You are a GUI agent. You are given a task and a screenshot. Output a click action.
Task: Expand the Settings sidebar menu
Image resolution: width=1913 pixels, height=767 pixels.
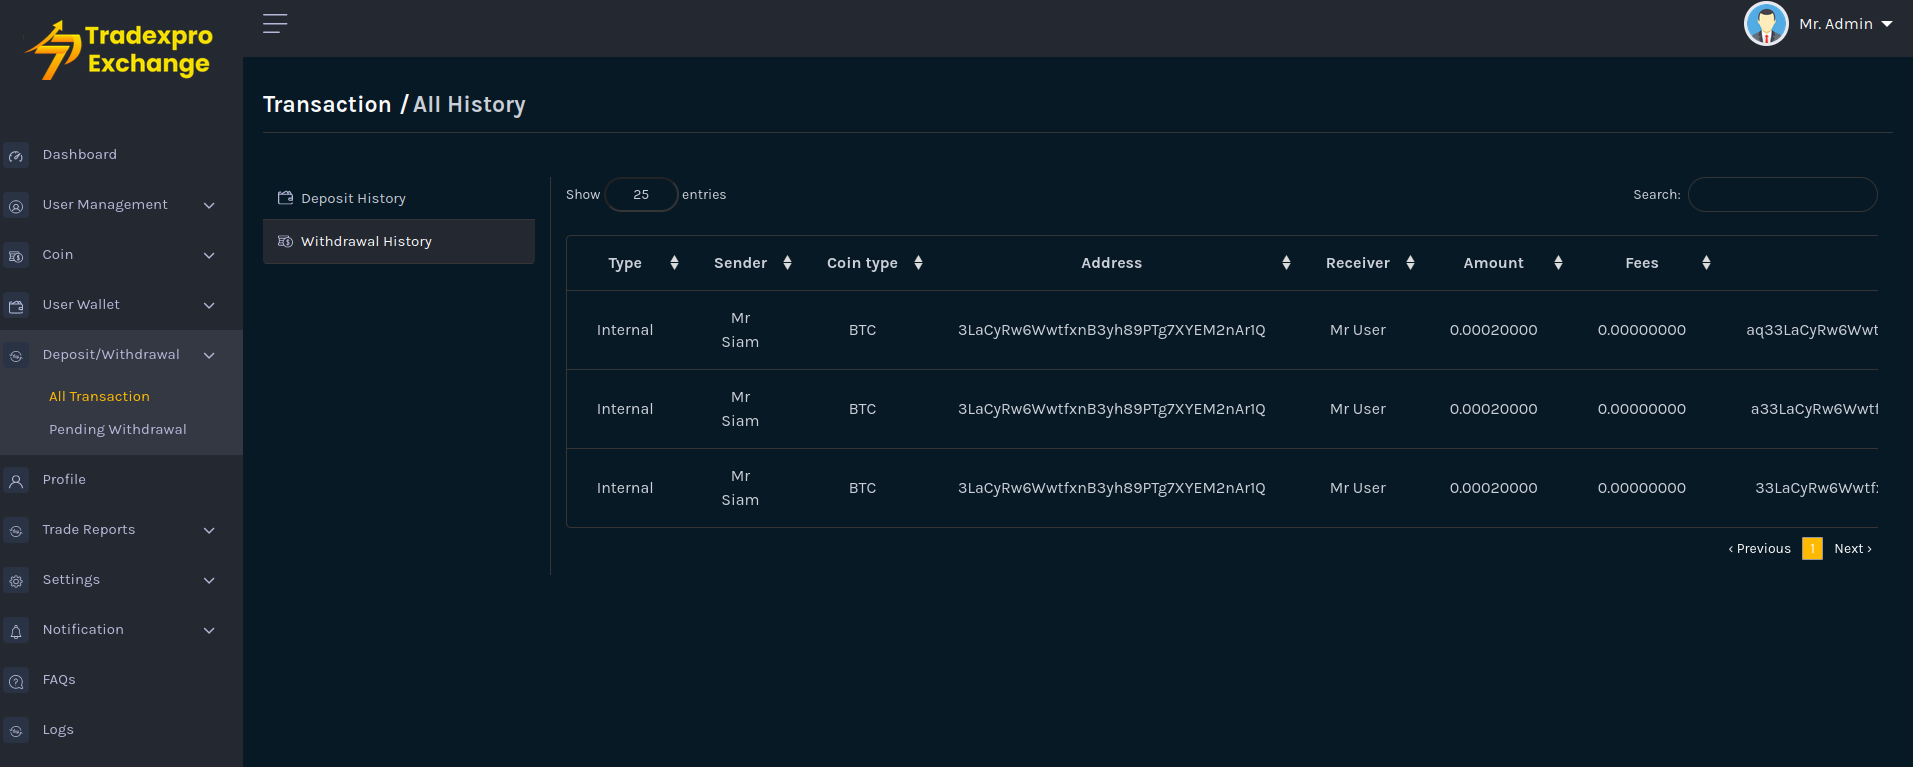point(209,580)
